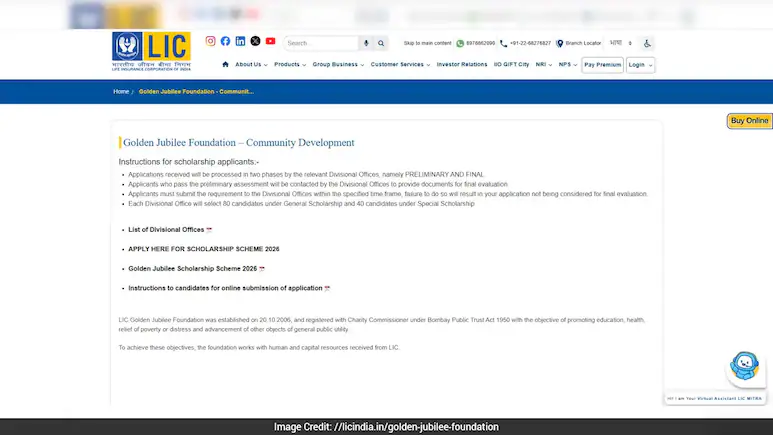
Task: Click the Golden Jubilee Foundation – Community Development heading
Action: click(x=239, y=143)
